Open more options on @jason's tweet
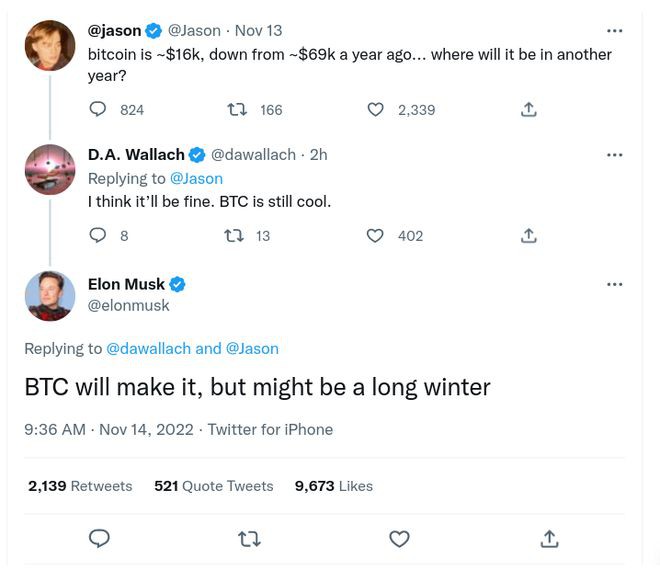This screenshot has width=660, height=570. coord(614,30)
